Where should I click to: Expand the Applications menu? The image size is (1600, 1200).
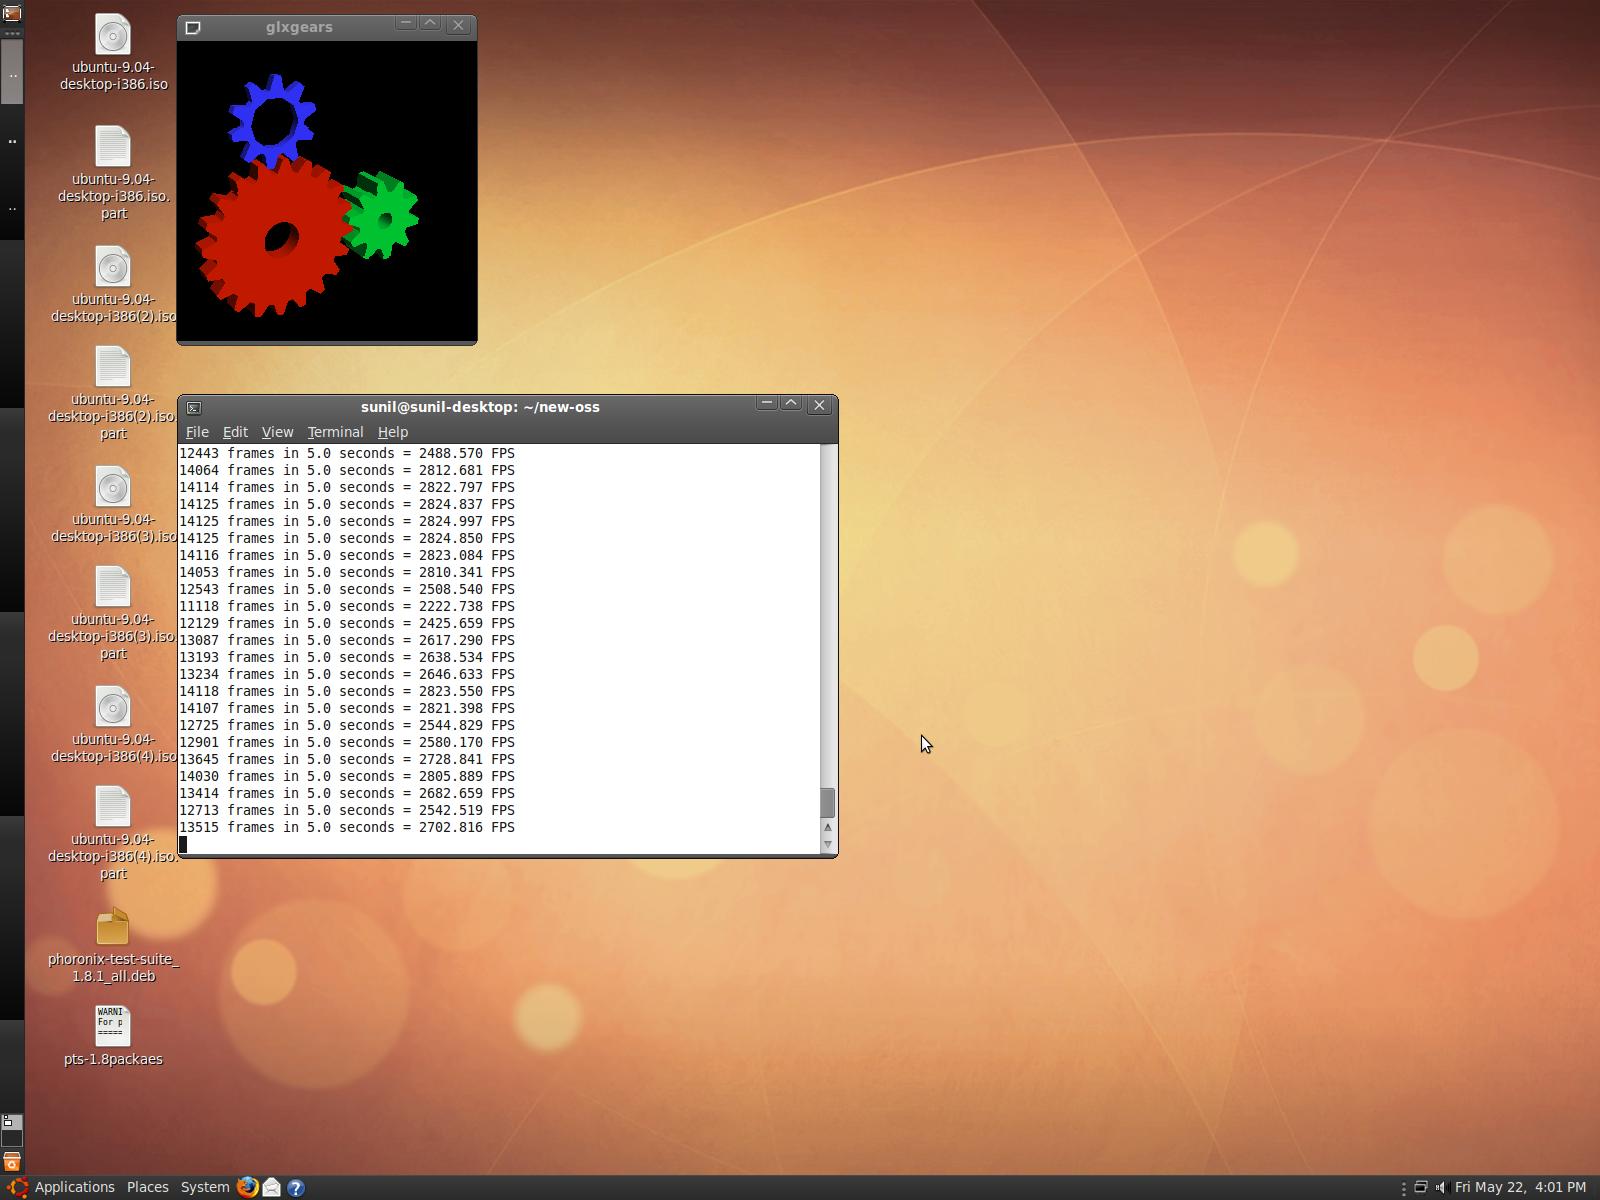point(74,1187)
